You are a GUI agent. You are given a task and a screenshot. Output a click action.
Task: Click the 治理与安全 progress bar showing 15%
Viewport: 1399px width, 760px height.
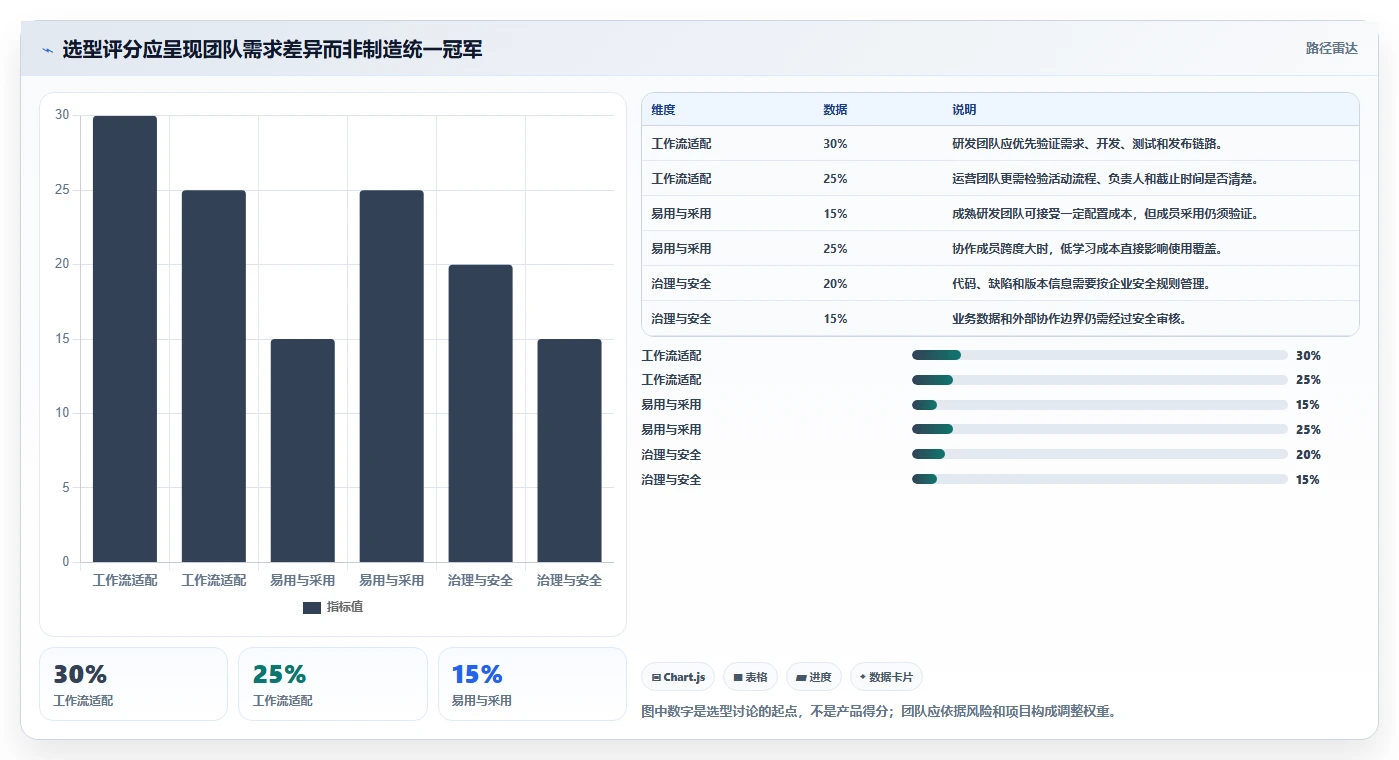pyautogui.click(x=1099, y=480)
